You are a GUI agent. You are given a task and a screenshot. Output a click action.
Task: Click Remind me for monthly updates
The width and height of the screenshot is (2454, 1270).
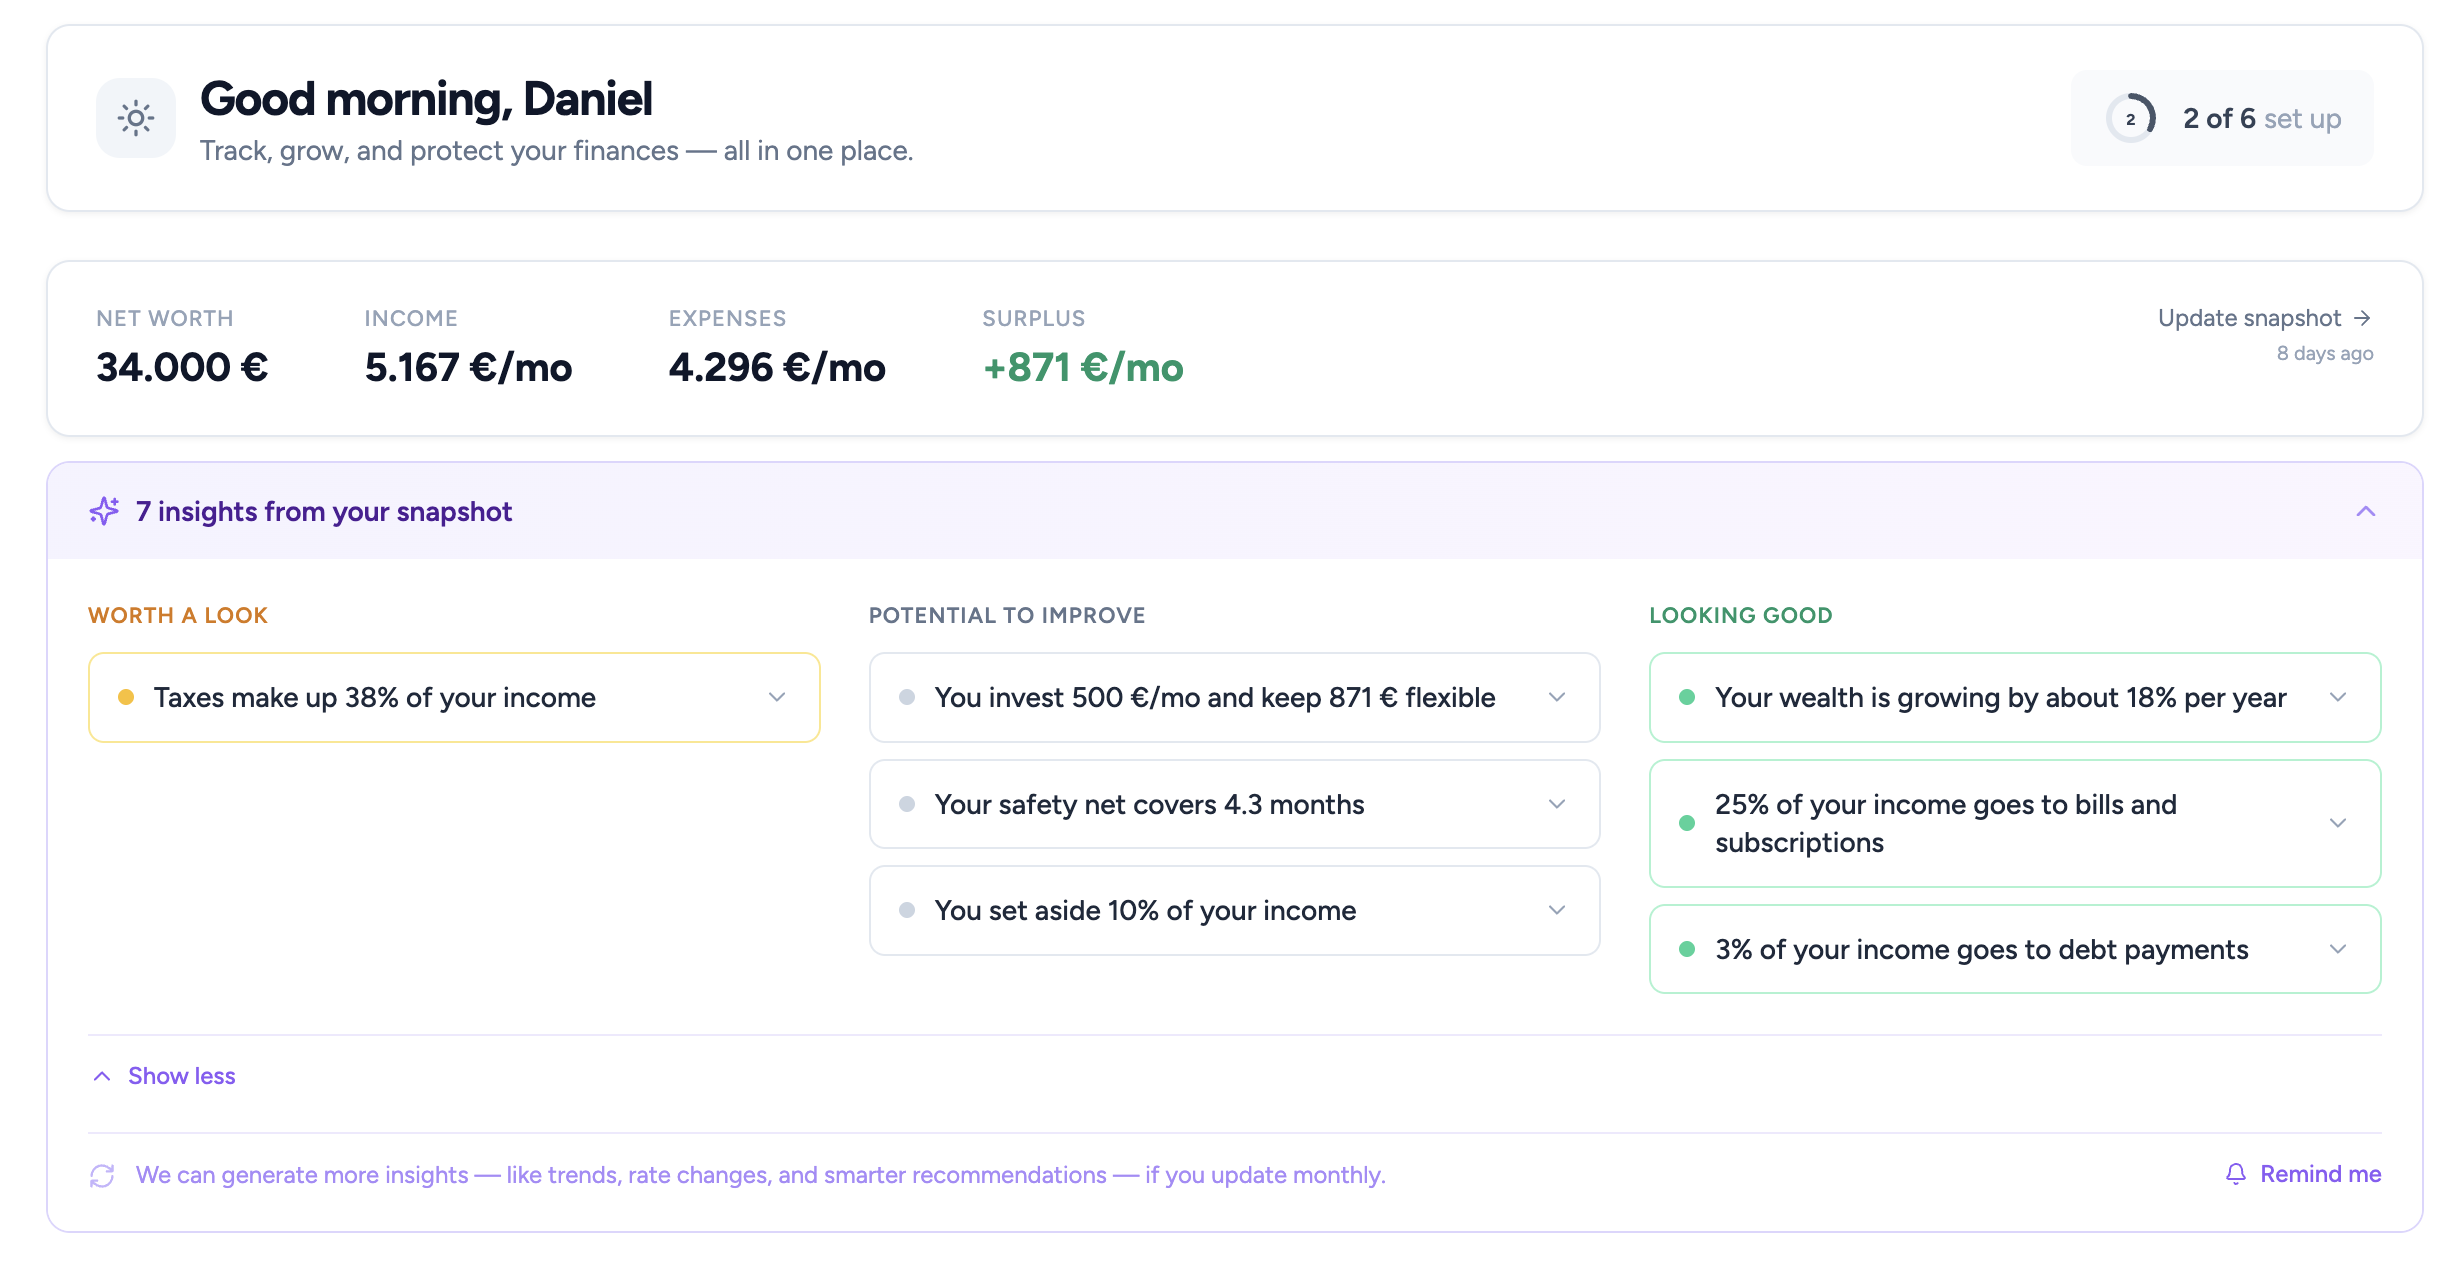(2320, 1174)
